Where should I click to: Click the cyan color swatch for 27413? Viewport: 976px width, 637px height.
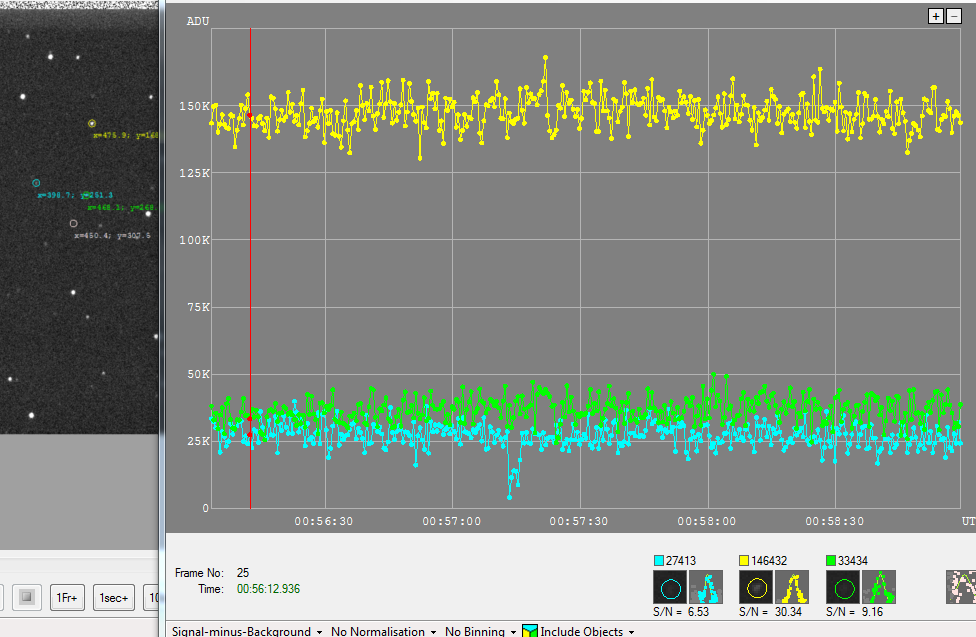point(658,561)
